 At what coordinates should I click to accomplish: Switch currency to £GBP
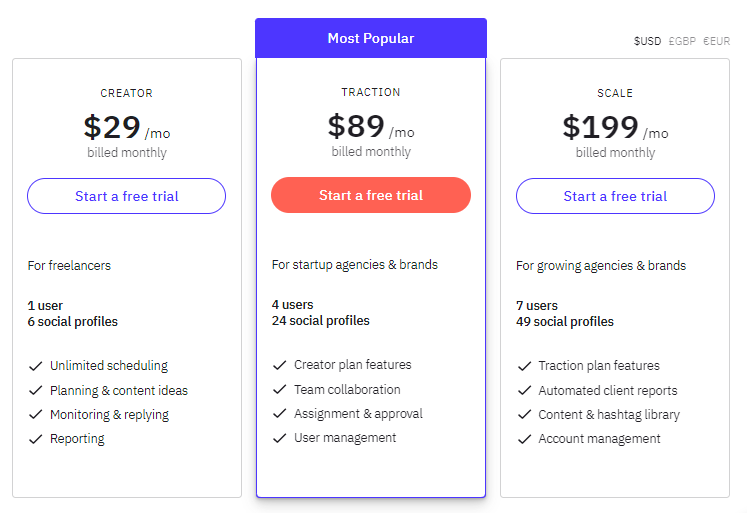(682, 41)
